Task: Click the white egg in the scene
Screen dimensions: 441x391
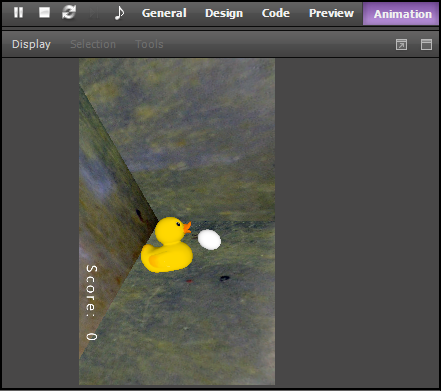Action: coord(209,239)
